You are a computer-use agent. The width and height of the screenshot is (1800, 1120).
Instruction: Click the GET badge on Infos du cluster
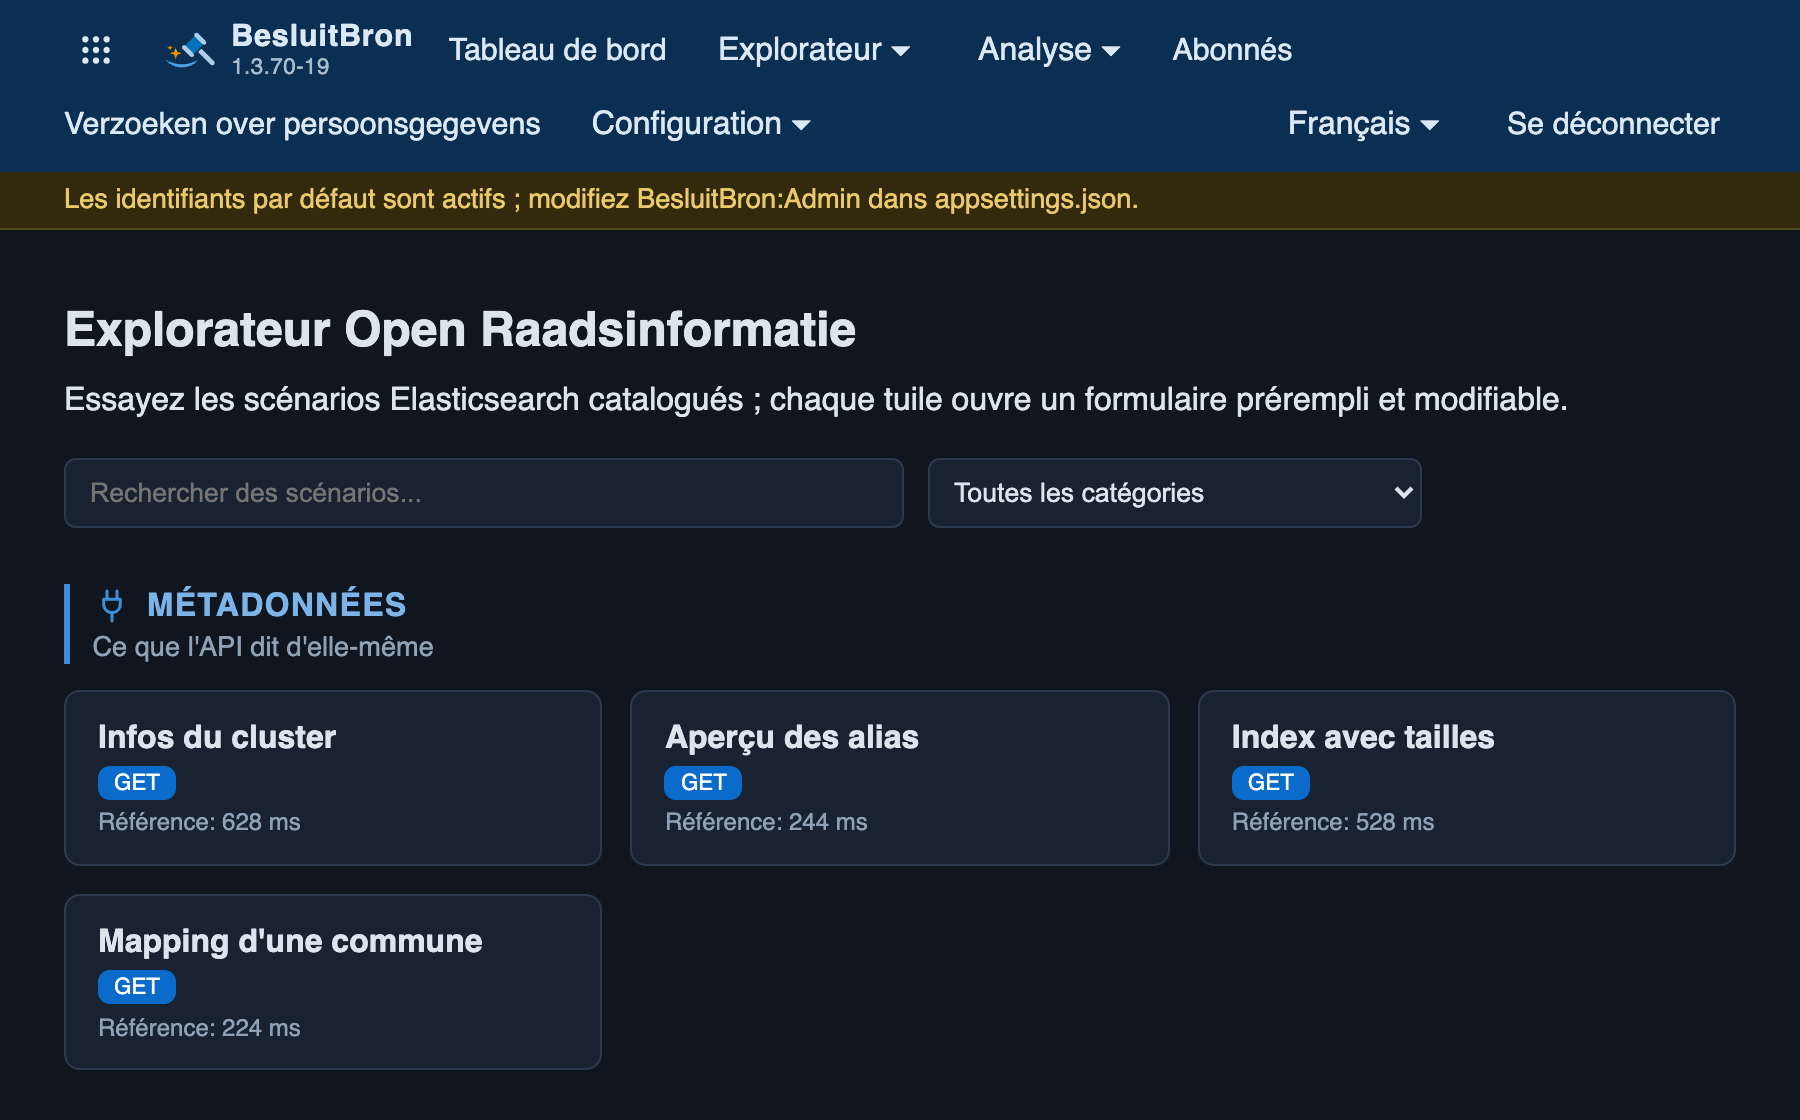[x=137, y=783]
